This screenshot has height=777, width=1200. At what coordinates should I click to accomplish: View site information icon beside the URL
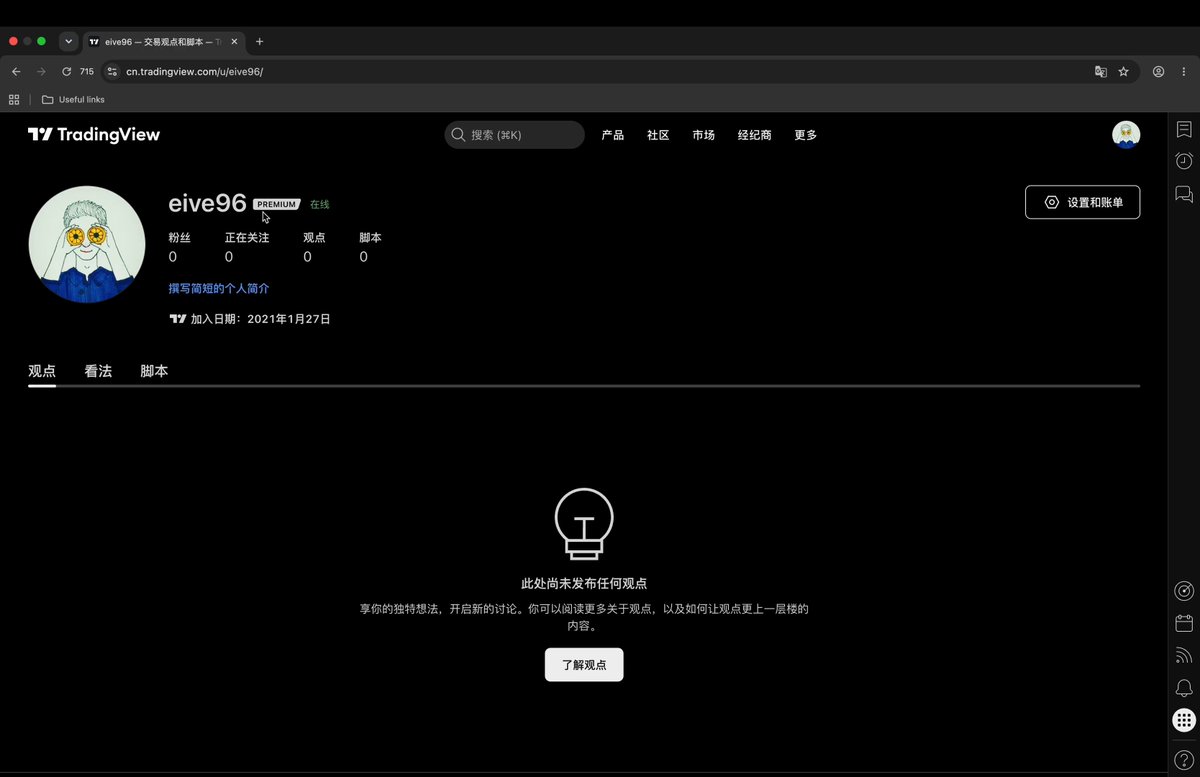tap(113, 72)
